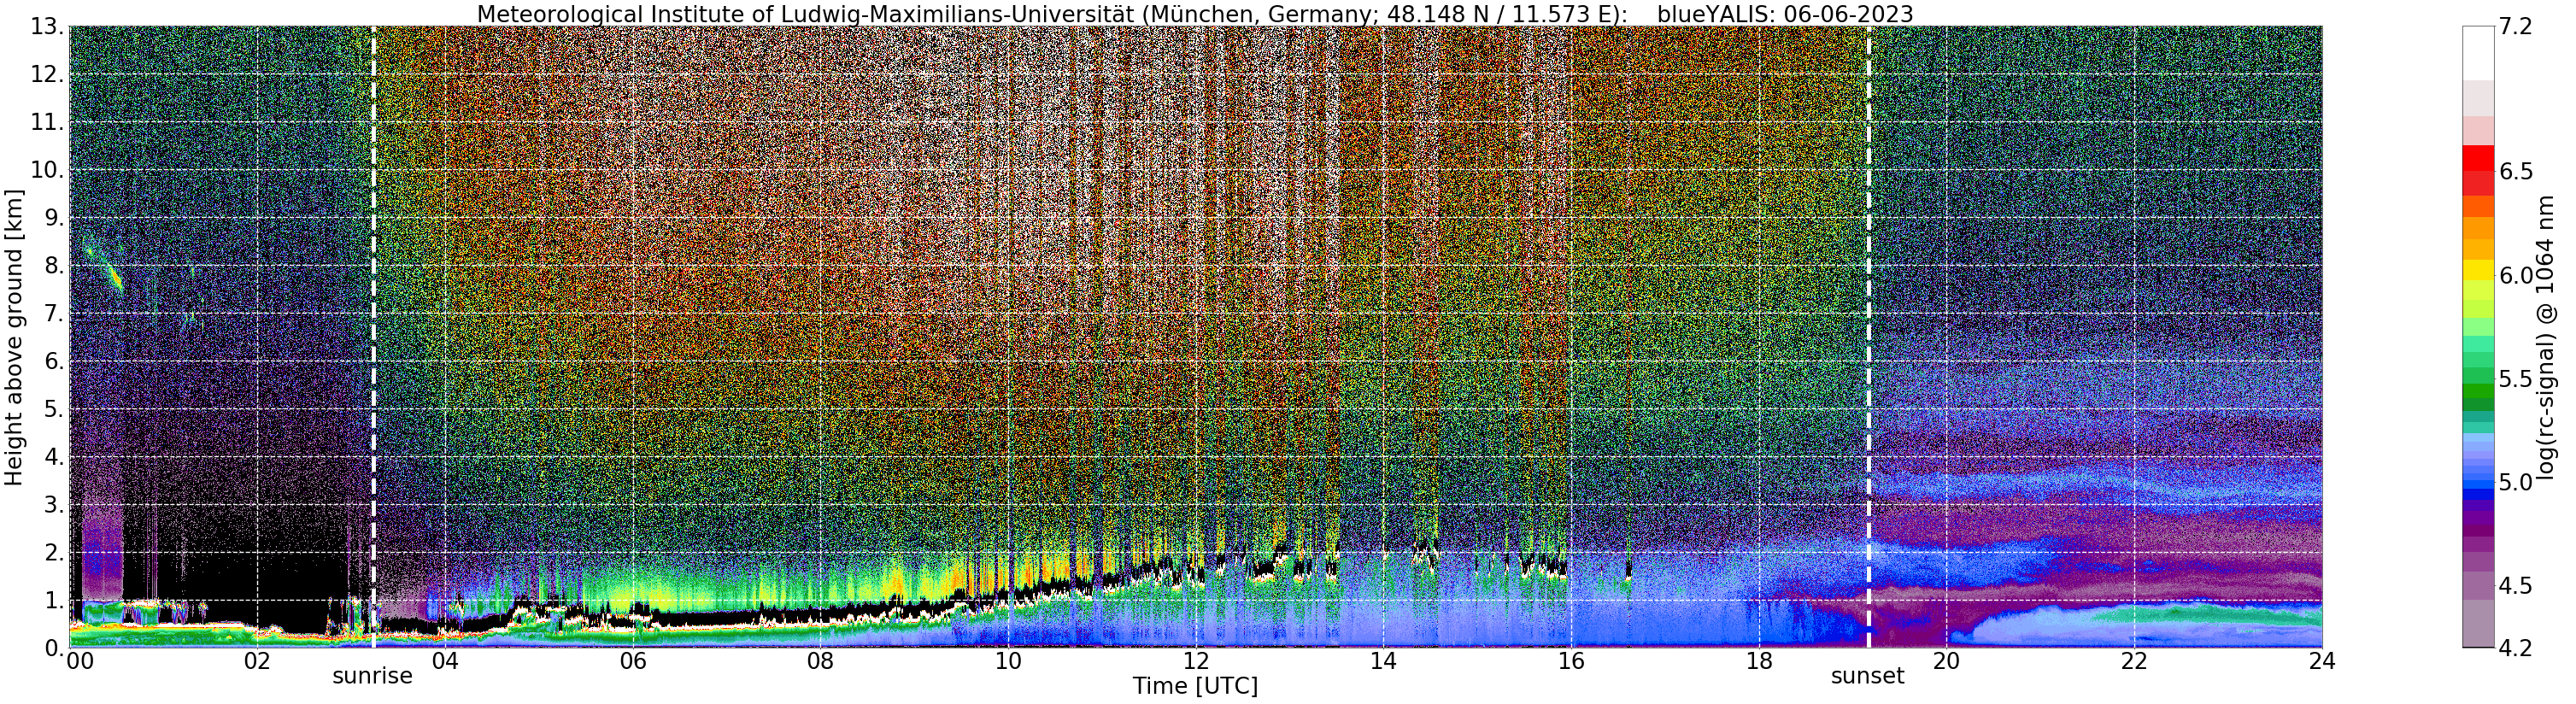Click colorbar tick value 5.0
The width and height of the screenshot is (2576, 704).
[x=2516, y=482]
